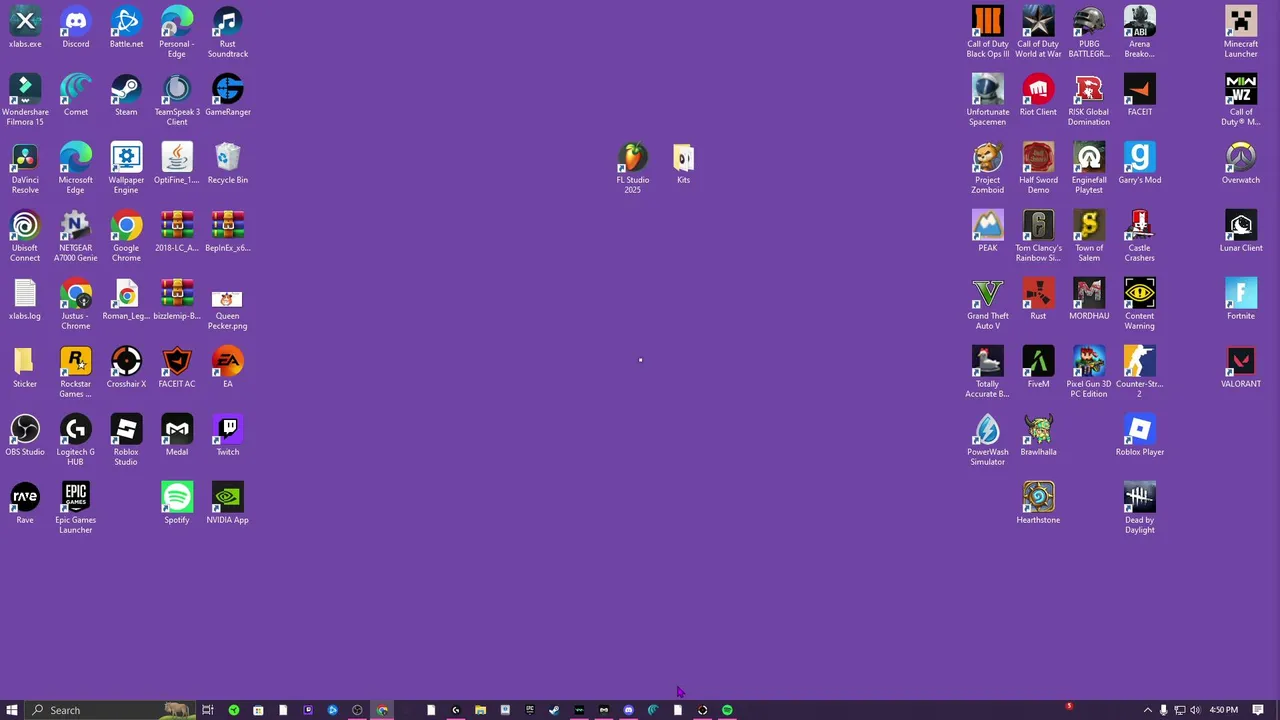The width and height of the screenshot is (1280, 720).
Task: Select the Rust Soundtrack desktop shortcut
Action: pyautogui.click(x=228, y=32)
